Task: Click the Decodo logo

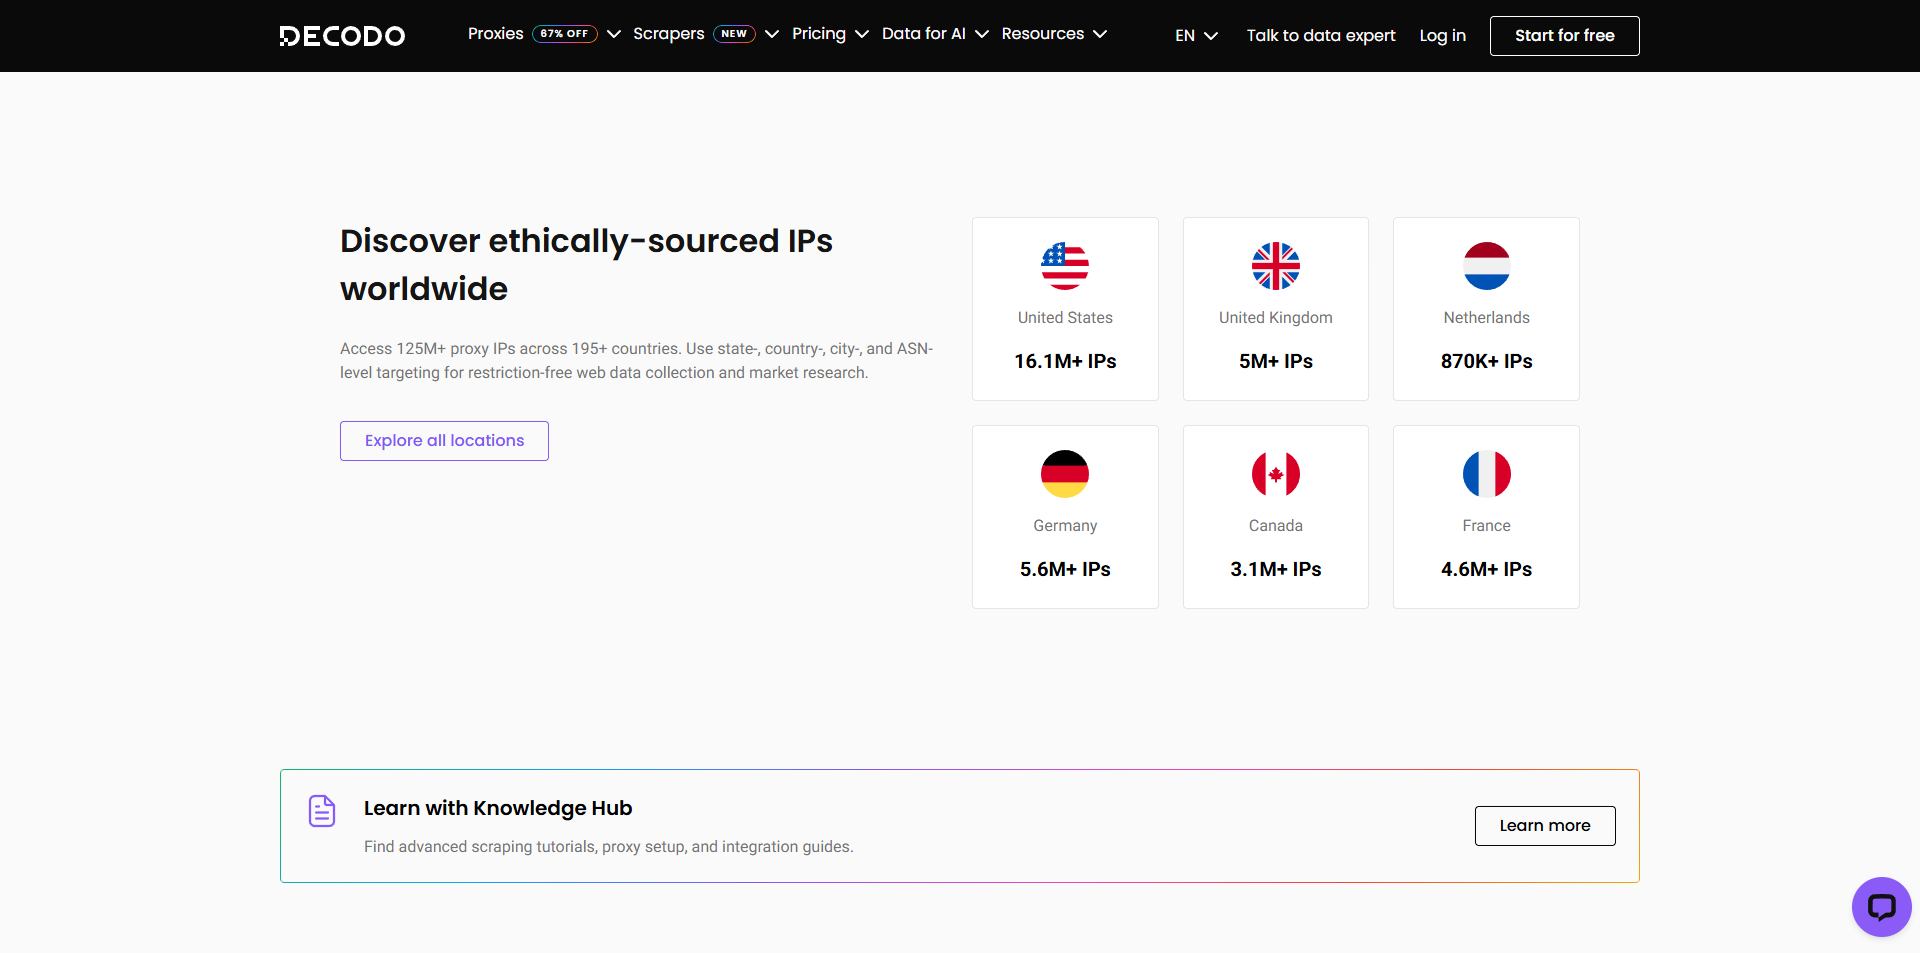Action: (x=341, y=35)
